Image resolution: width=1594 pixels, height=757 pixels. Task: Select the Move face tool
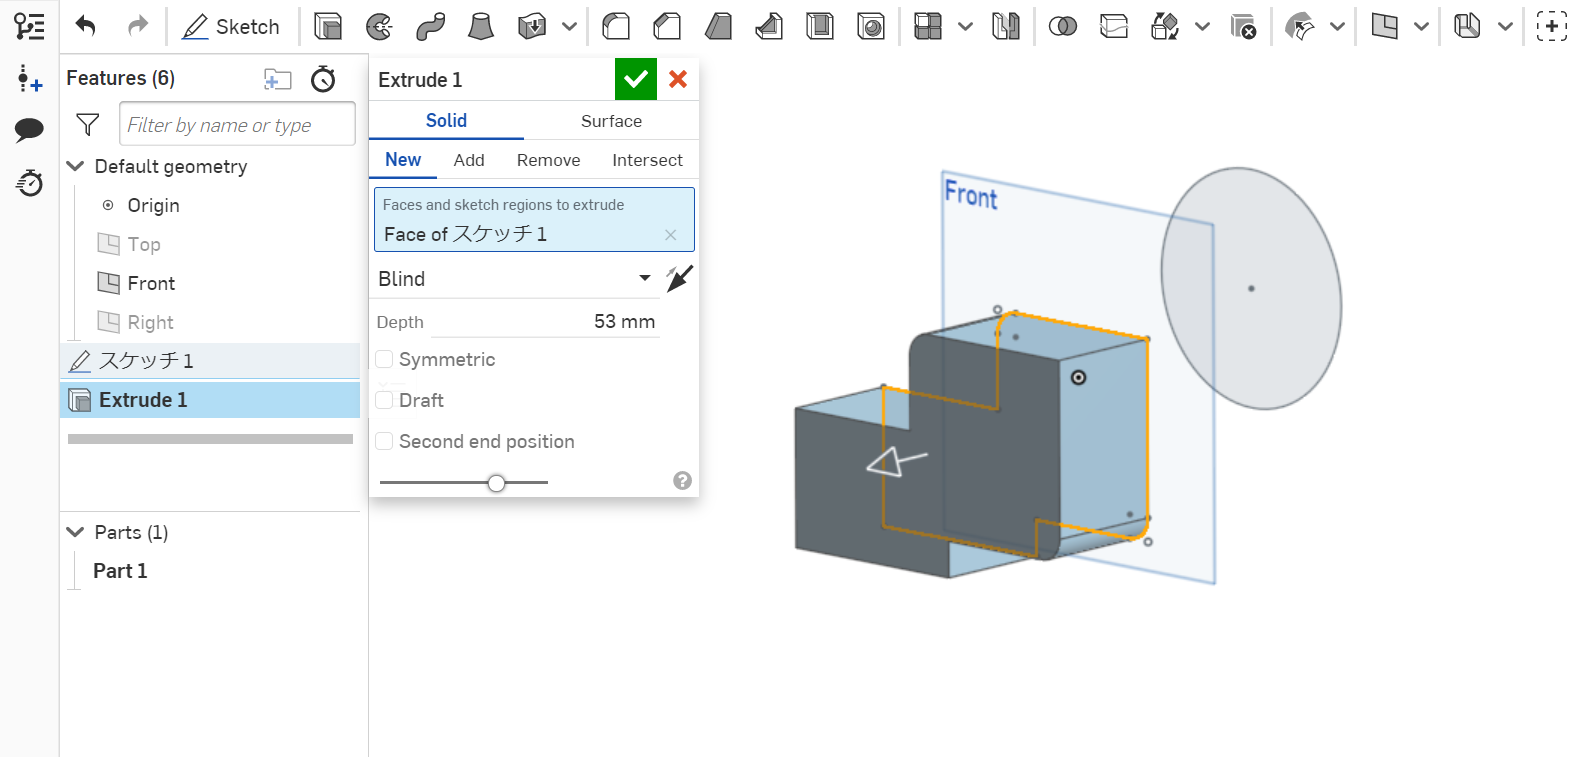[x=1299, y=26]
